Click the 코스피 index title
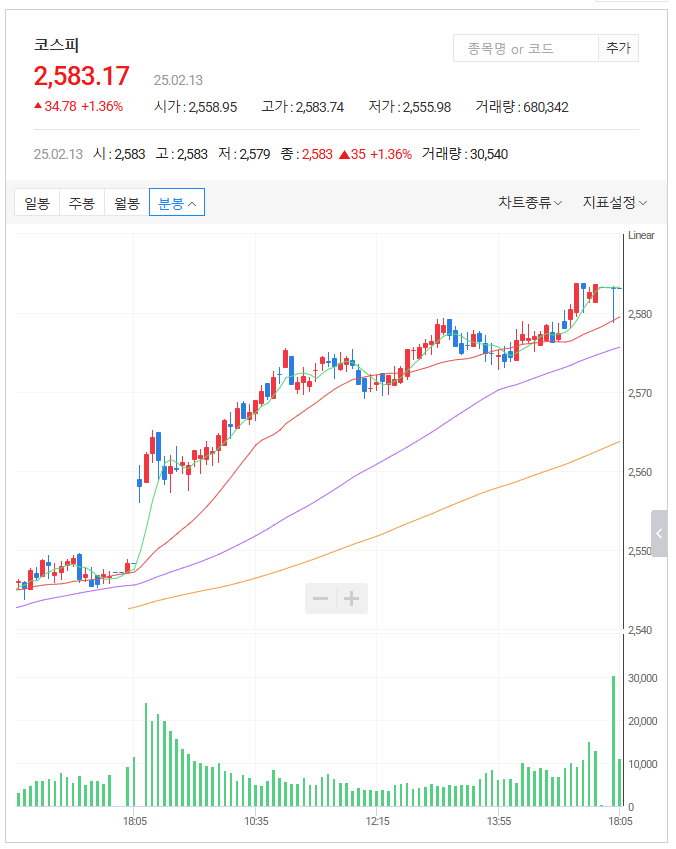Image resolution: width=676 pixels, height=849 pixels. tap(56, 45)
